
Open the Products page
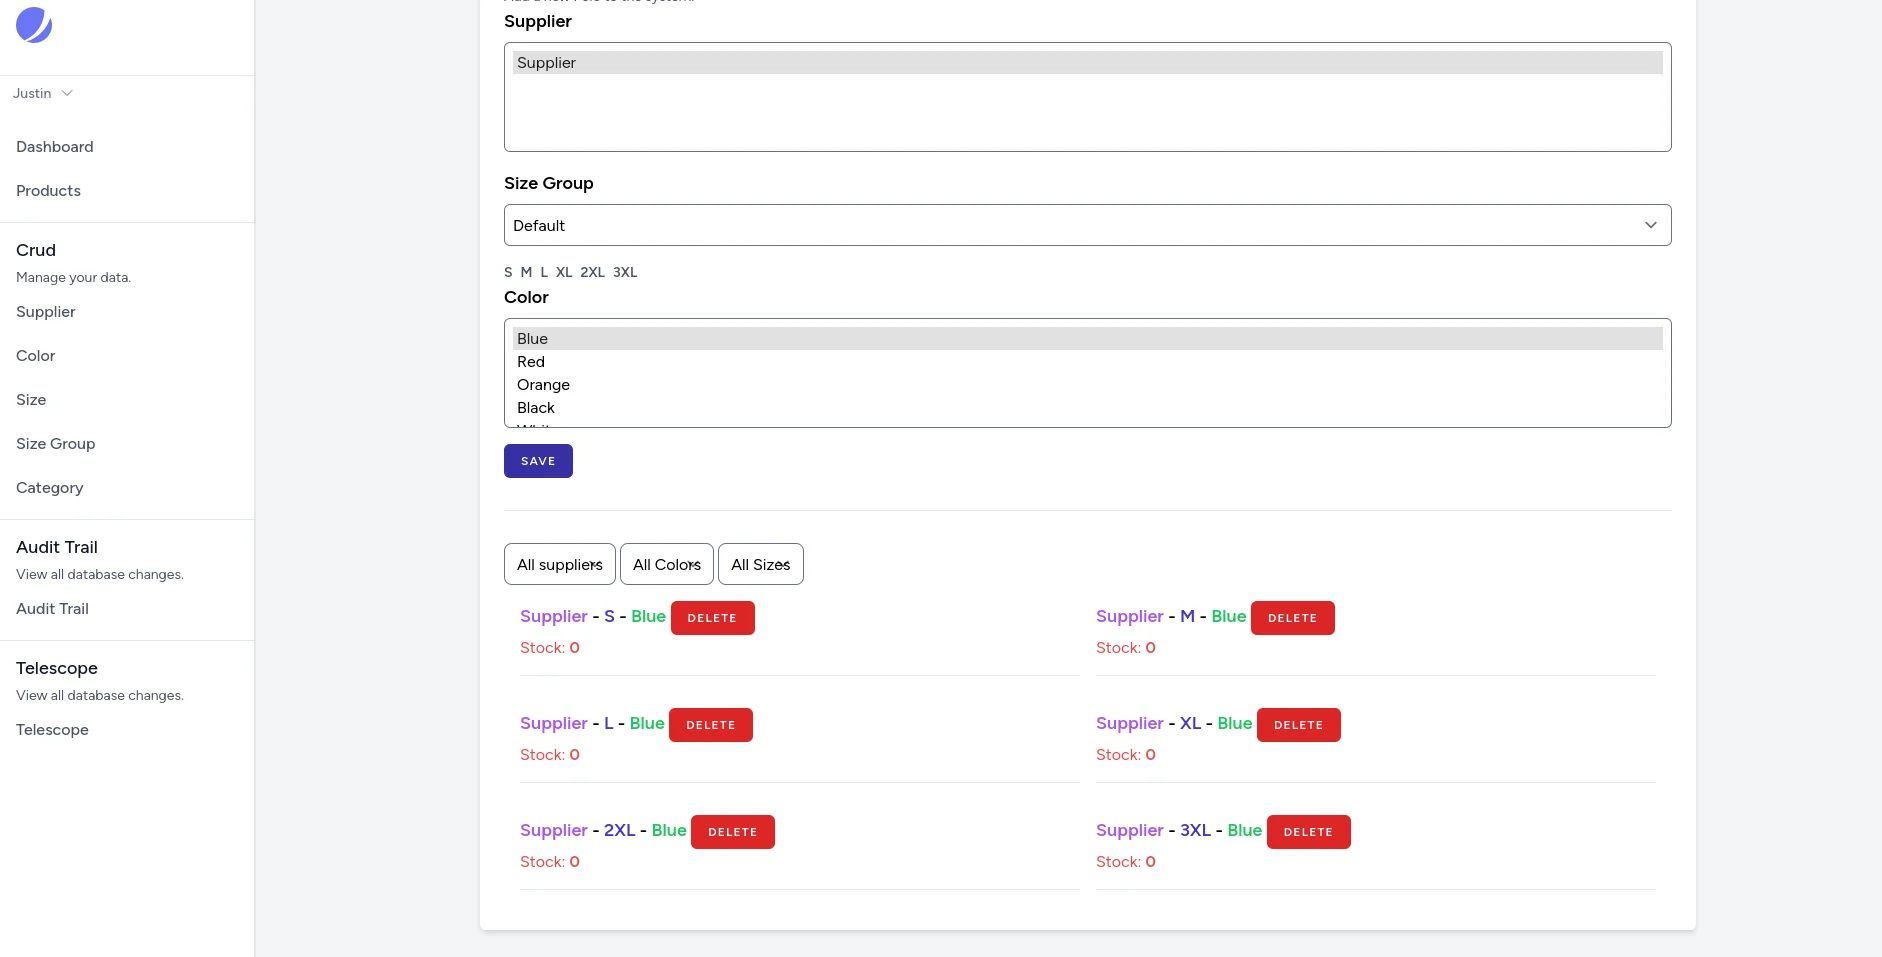coord(48,190)
